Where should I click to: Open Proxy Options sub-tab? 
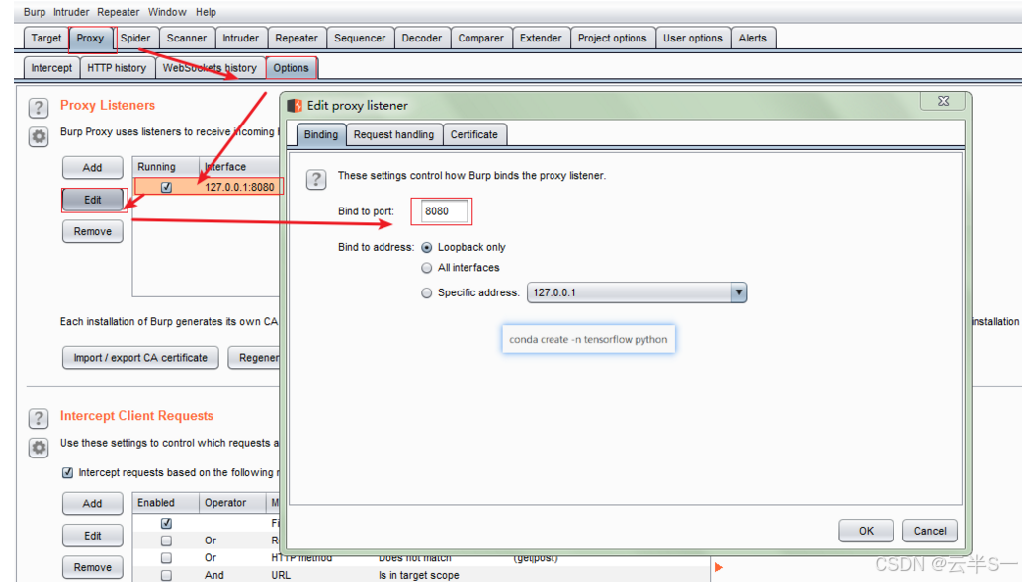point(291,68)
